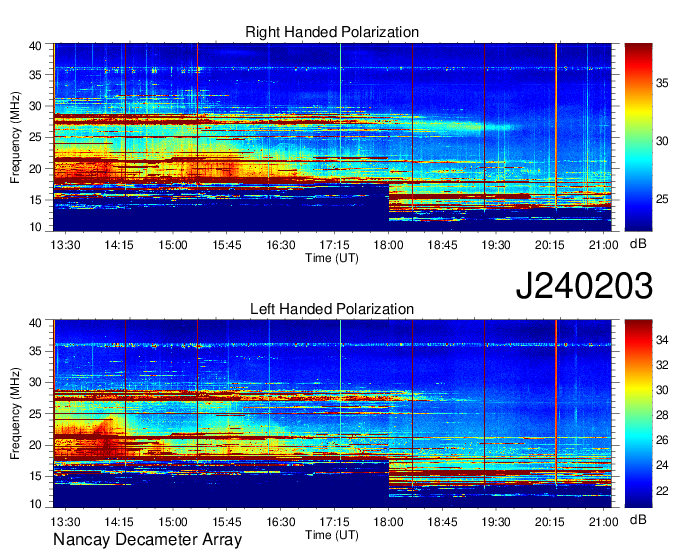Image resolution: width=680 pixels, height=552 pixels.
Task: Click the 20:15 tick on top plot
Action: click(549, 245)
